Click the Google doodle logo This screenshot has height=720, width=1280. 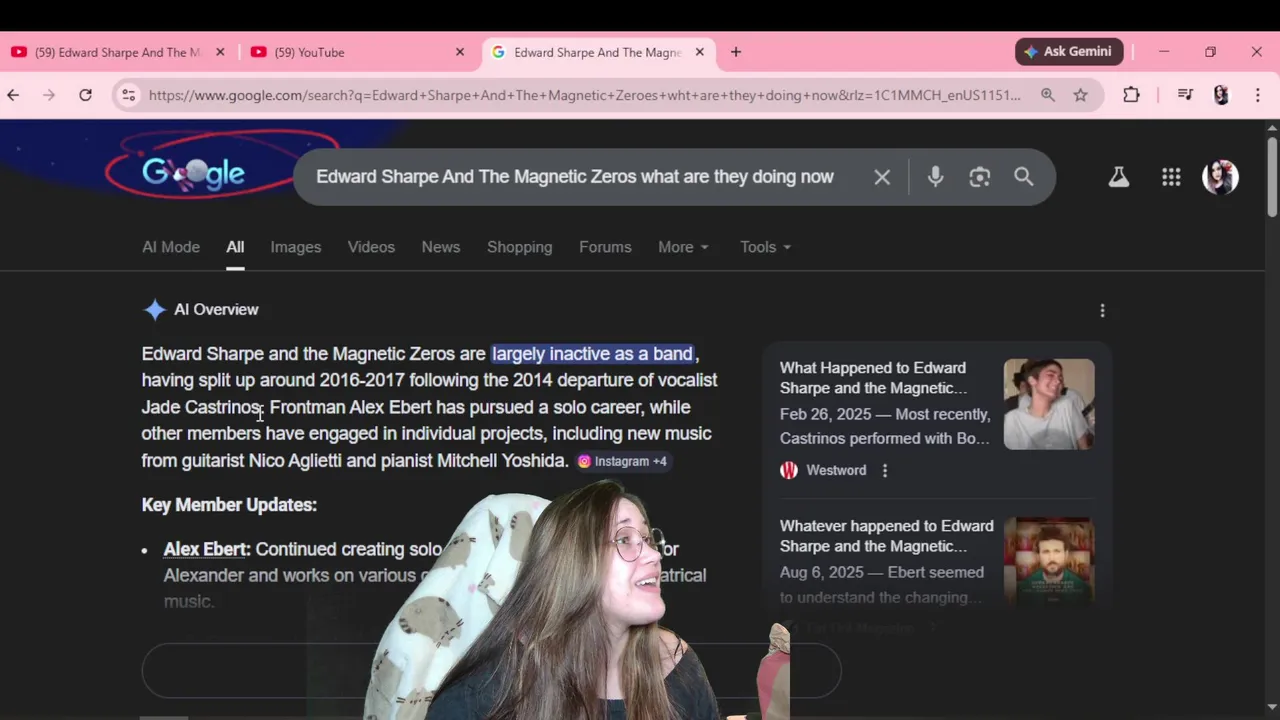tap(193, 174)
